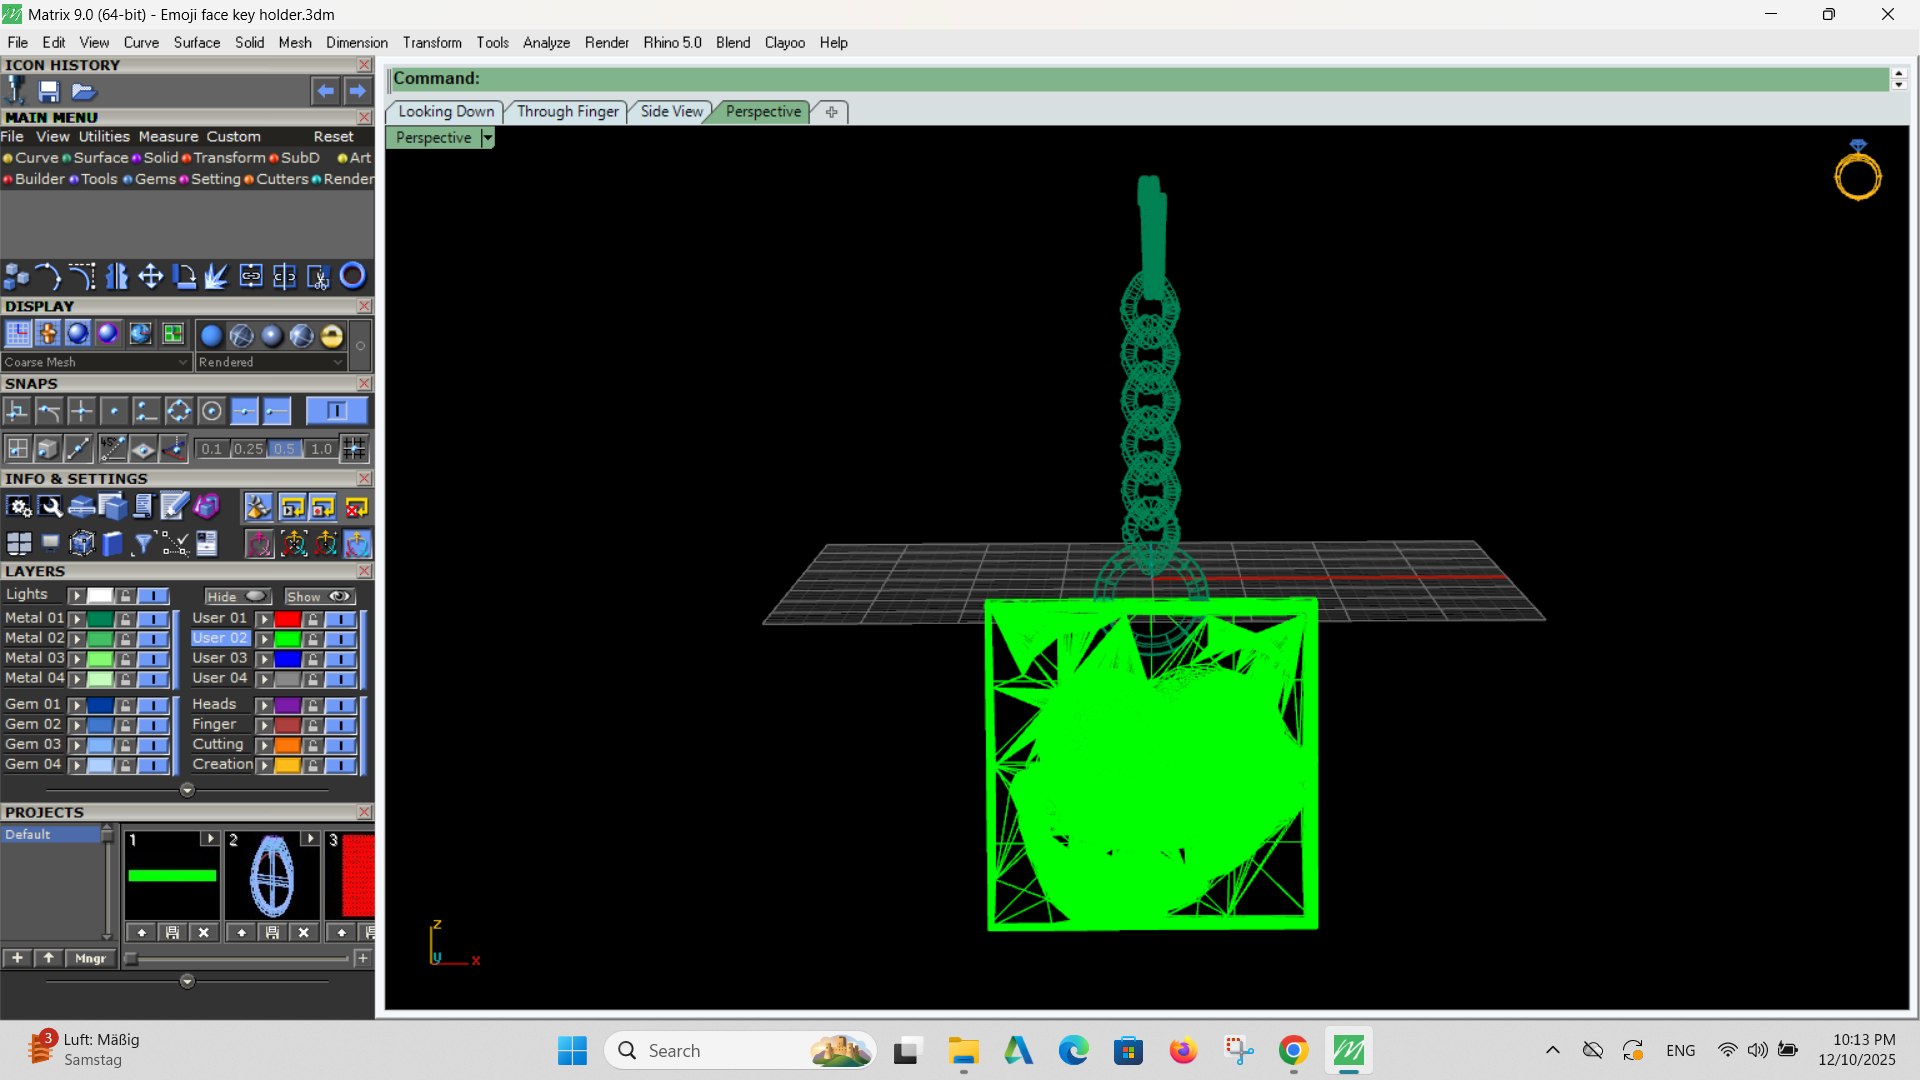Select the Move cross-arrows tool
The height and width of the screenshot is (1080, 1920).
(x=150, y=276)
